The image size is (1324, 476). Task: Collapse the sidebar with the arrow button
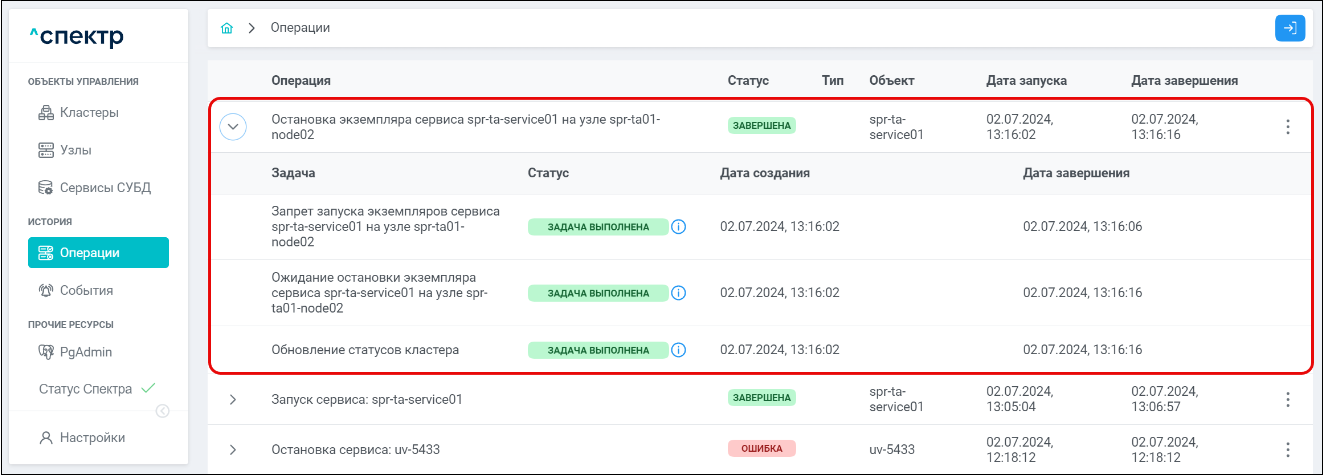pyautogui.click(x=163, y=411)
